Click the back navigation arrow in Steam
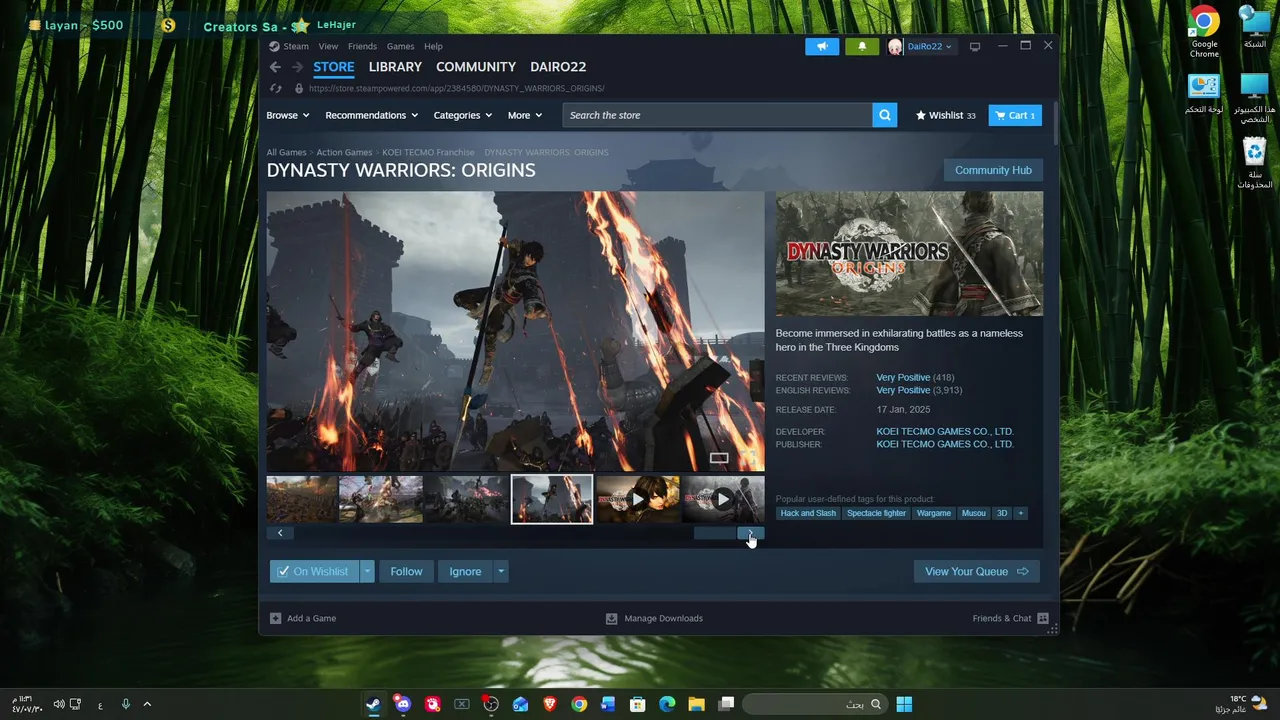 tap(275, 67)
